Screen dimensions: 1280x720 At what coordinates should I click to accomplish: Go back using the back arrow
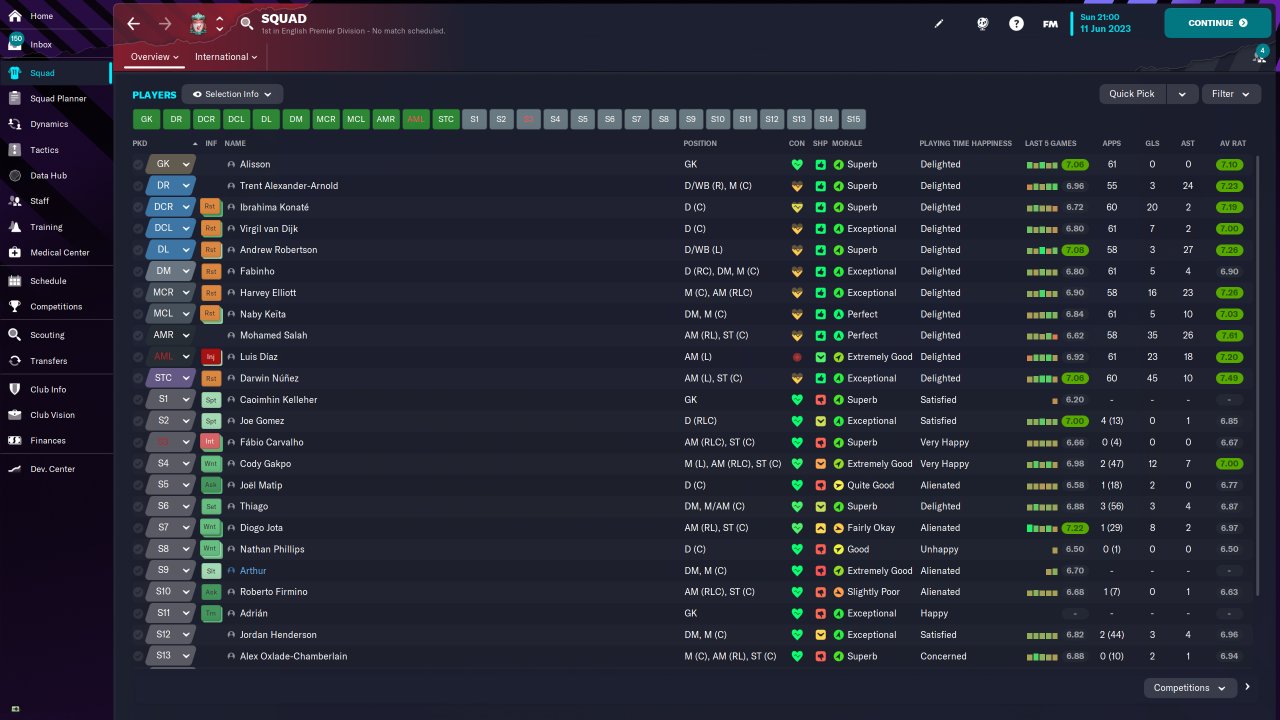point(133,23)
